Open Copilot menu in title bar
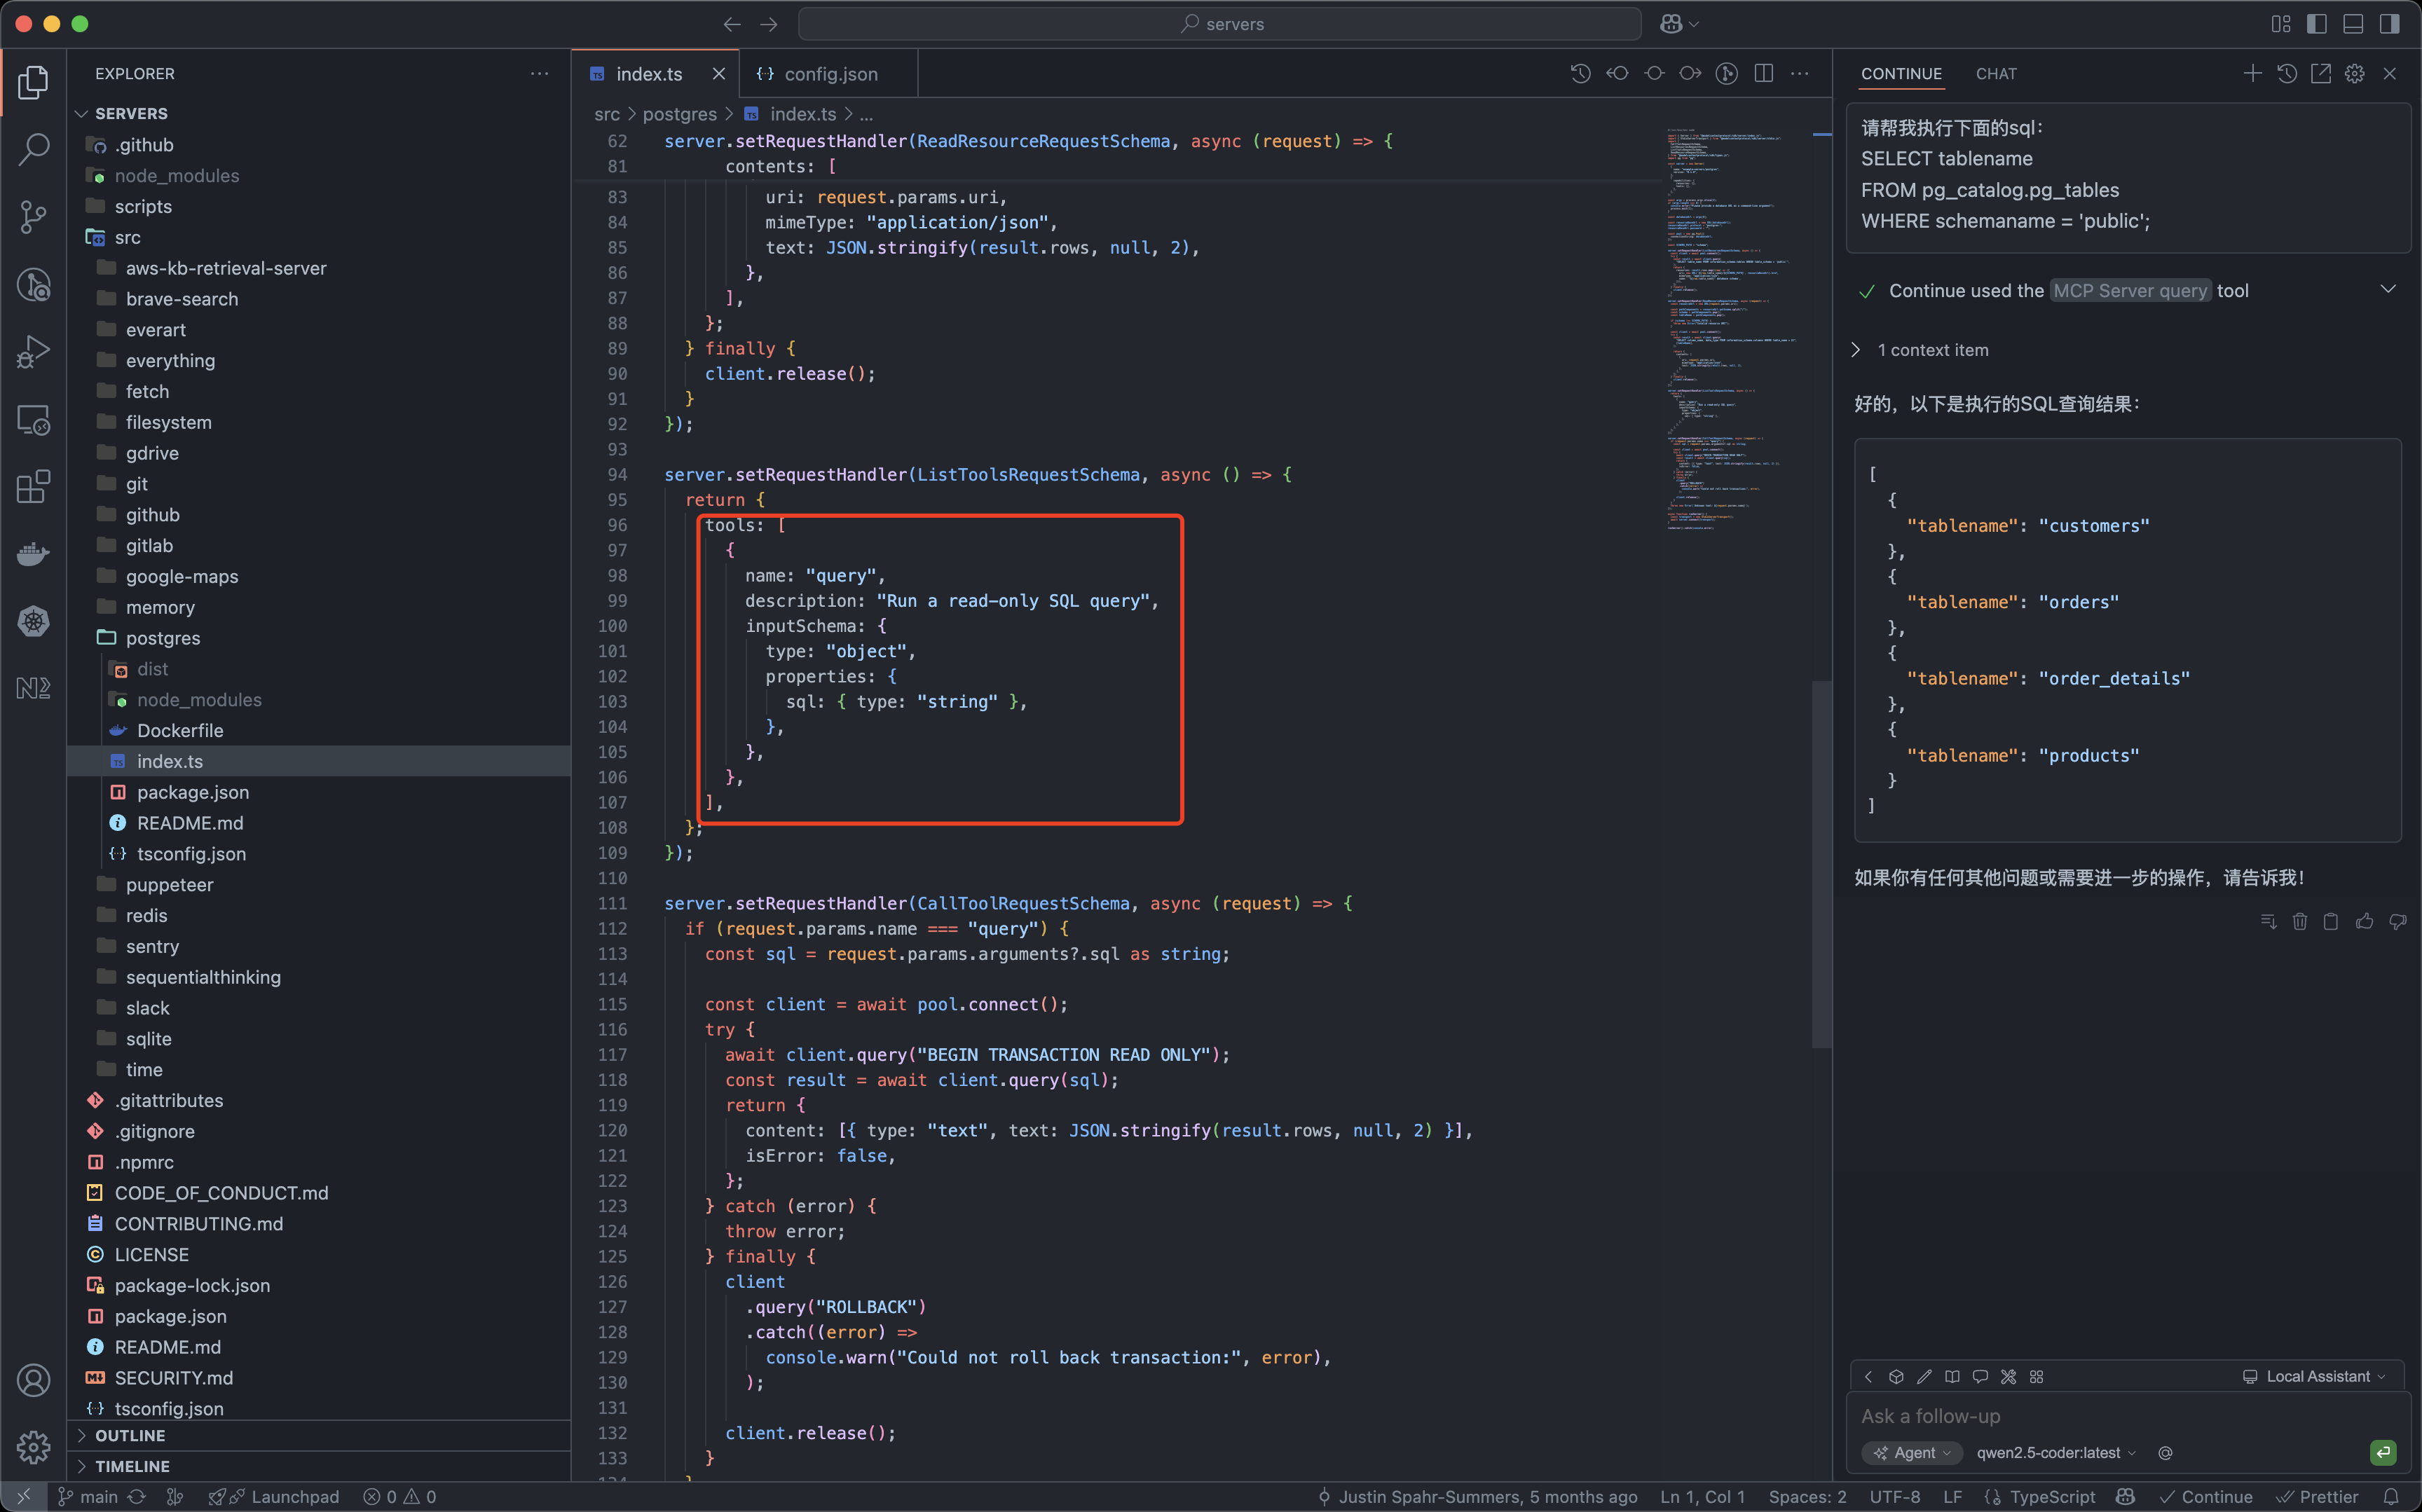This screenshot has width=2422, height=1512. coord(1679,24)
